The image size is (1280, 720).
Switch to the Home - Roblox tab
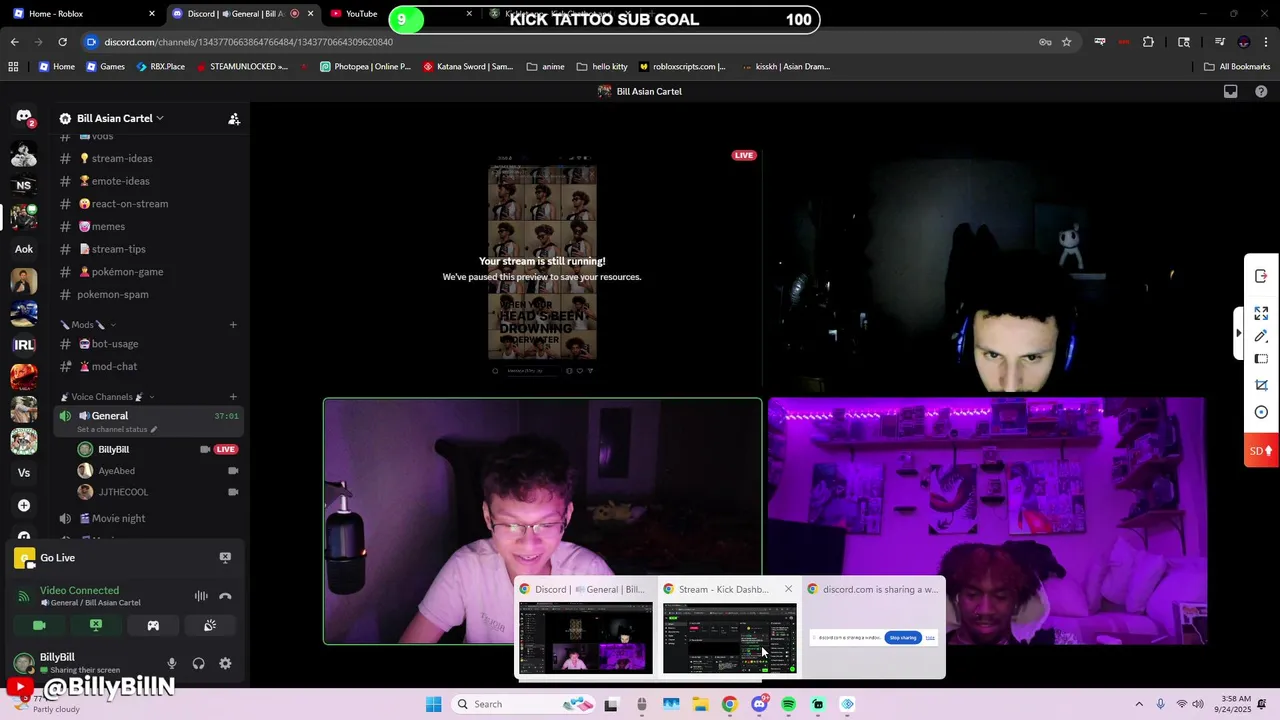84,14
